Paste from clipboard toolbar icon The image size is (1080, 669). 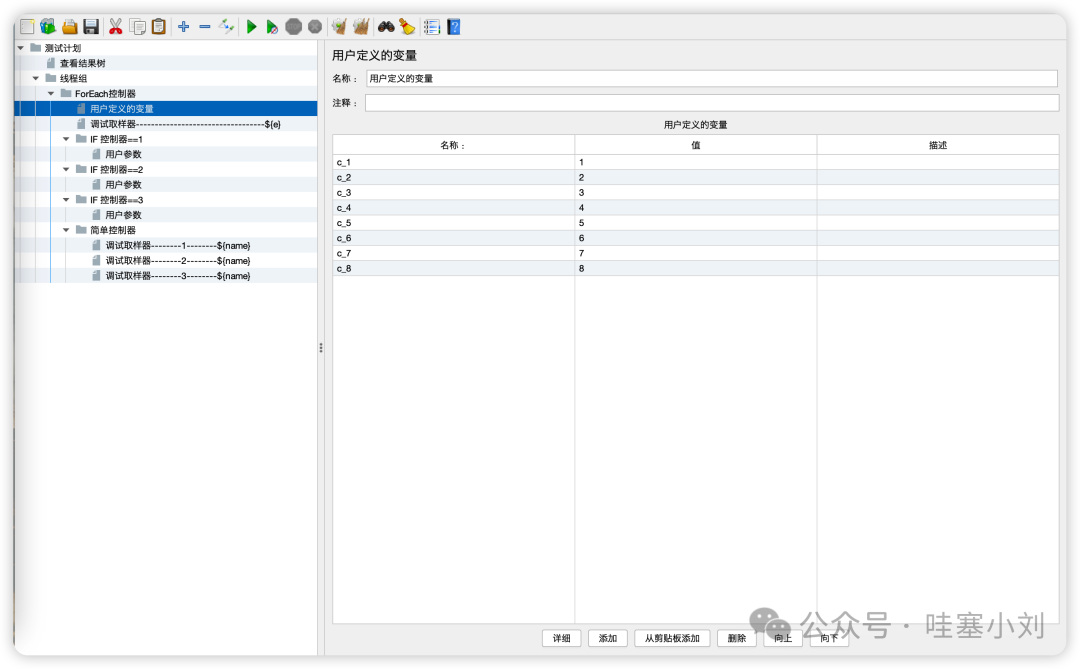(159, 27)
